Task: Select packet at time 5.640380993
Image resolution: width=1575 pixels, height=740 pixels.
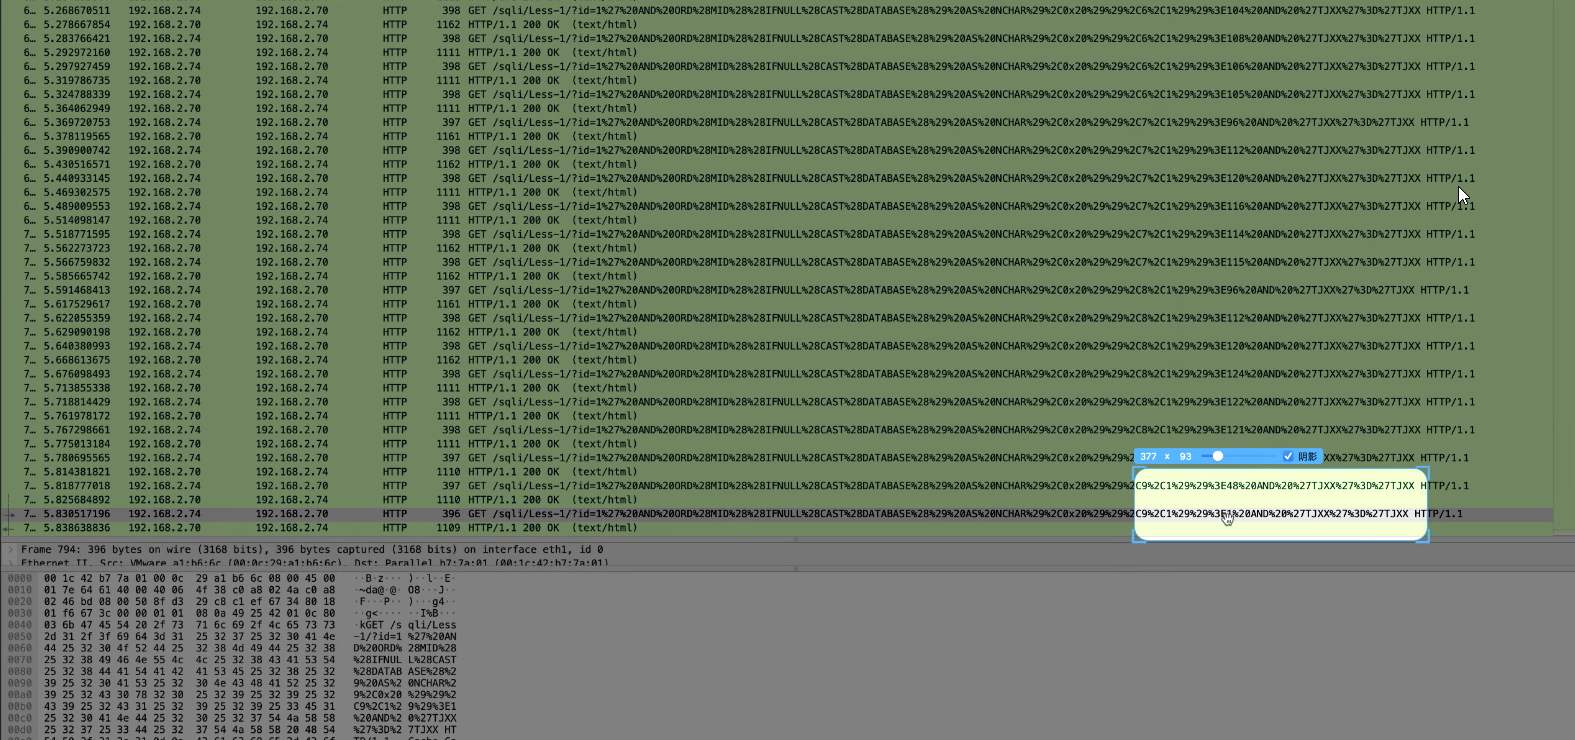Action: (x=777, y=346)
